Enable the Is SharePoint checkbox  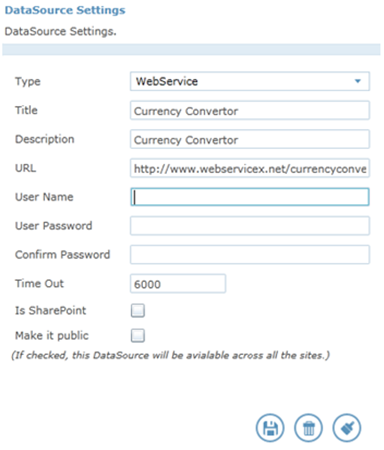[x=138, y=310]
